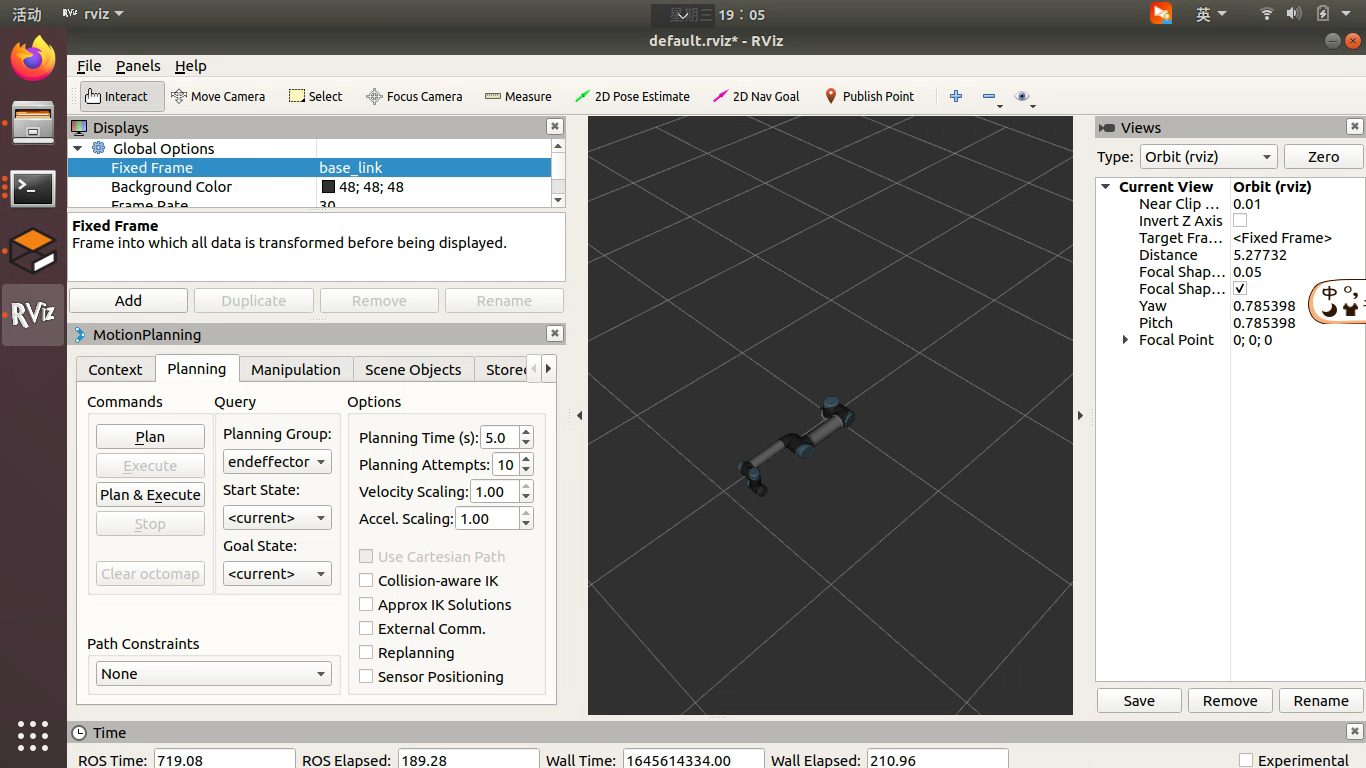The height and width of the screenshot is (768, 1366).
Task: Switch to the Scene Objects tab
Action: pyautogui.click(x=413, y=369)
